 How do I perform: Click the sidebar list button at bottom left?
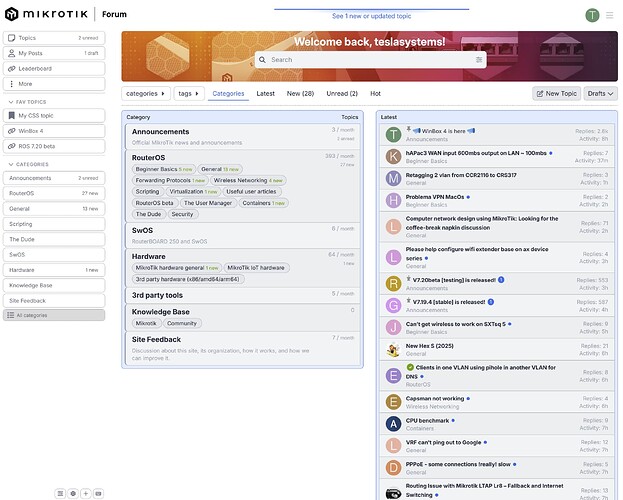point(60,493)
